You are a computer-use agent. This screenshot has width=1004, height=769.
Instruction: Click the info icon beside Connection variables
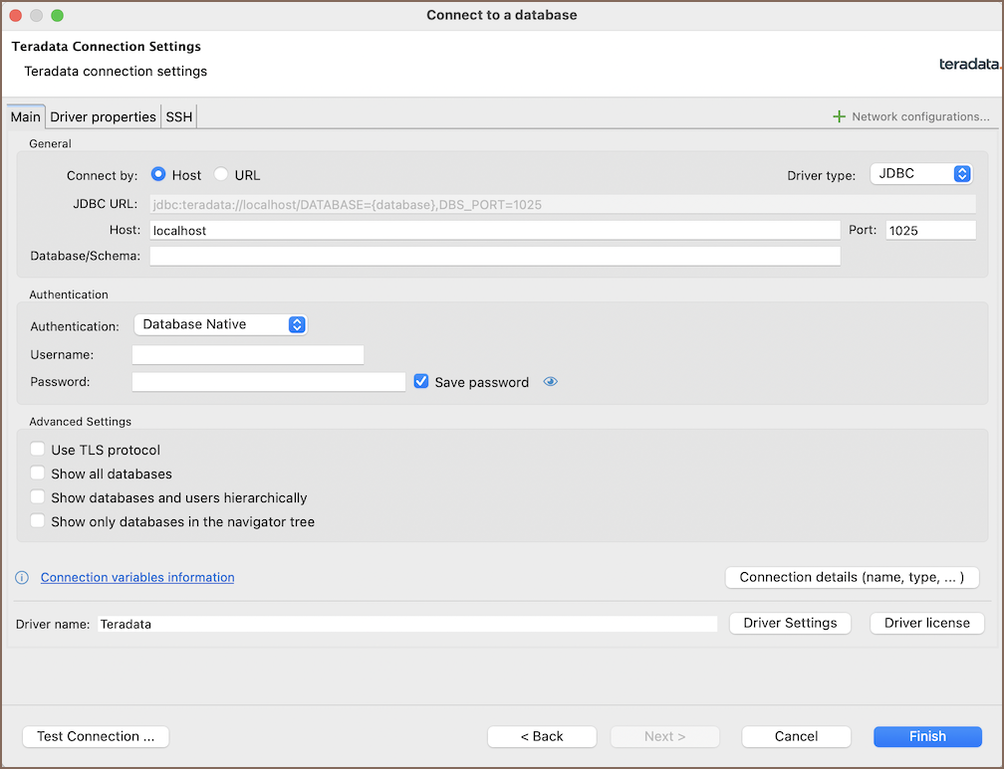(22, 578)
